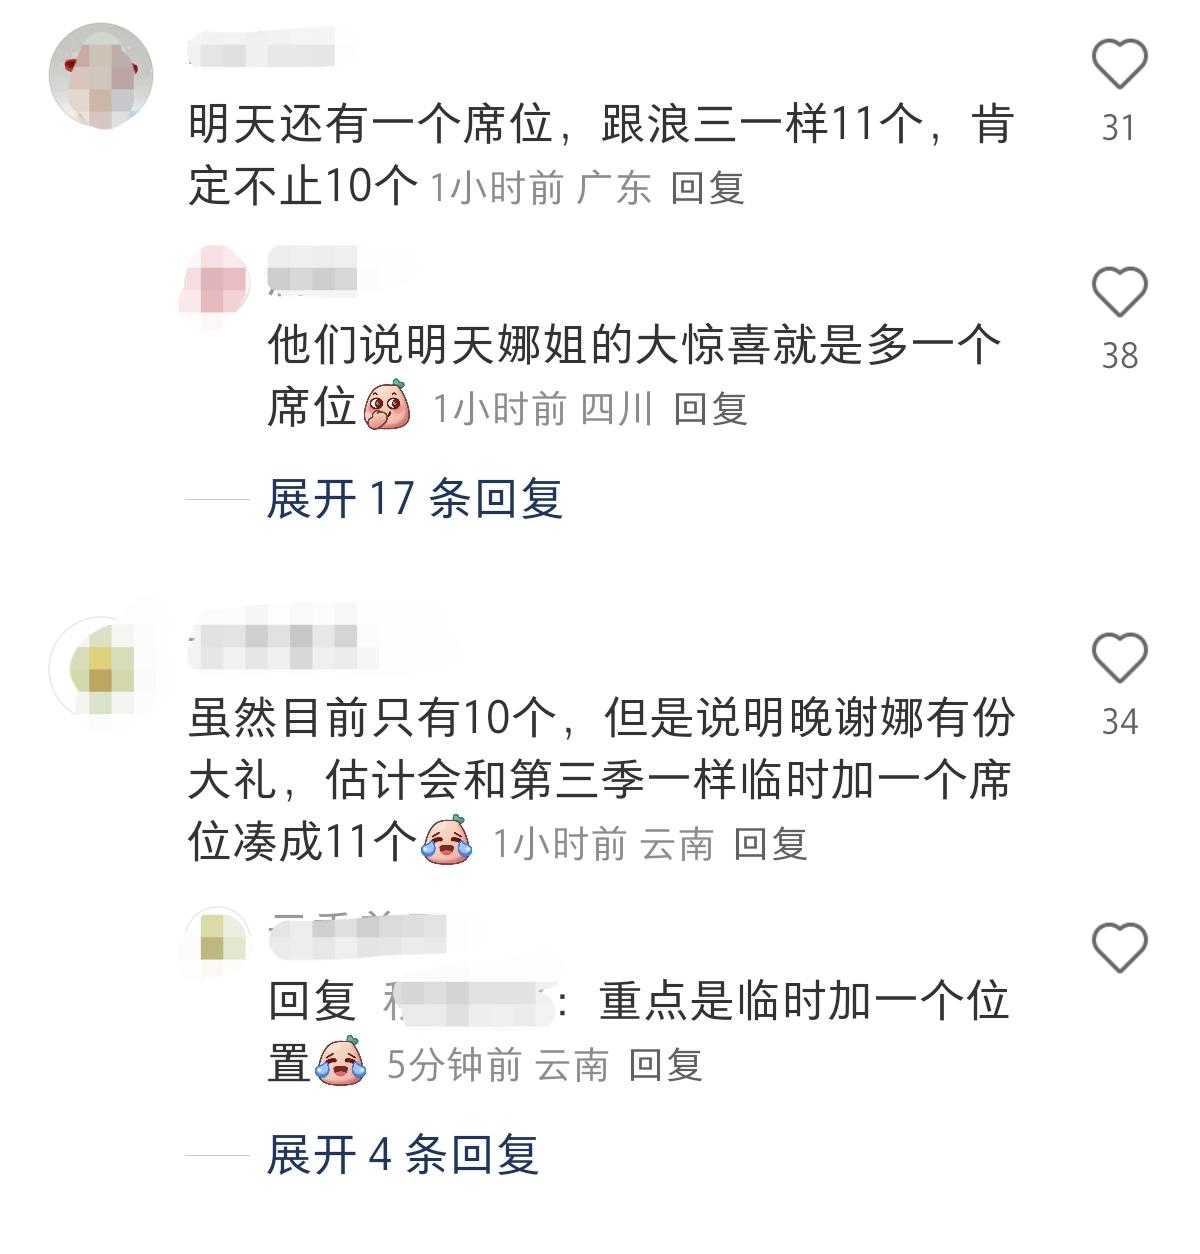This screenshot has height=1254, width=1200.
Task: Tap the blurred mentioned user in the last reply
Action: pyautogui.click(x=468, y=1002)
